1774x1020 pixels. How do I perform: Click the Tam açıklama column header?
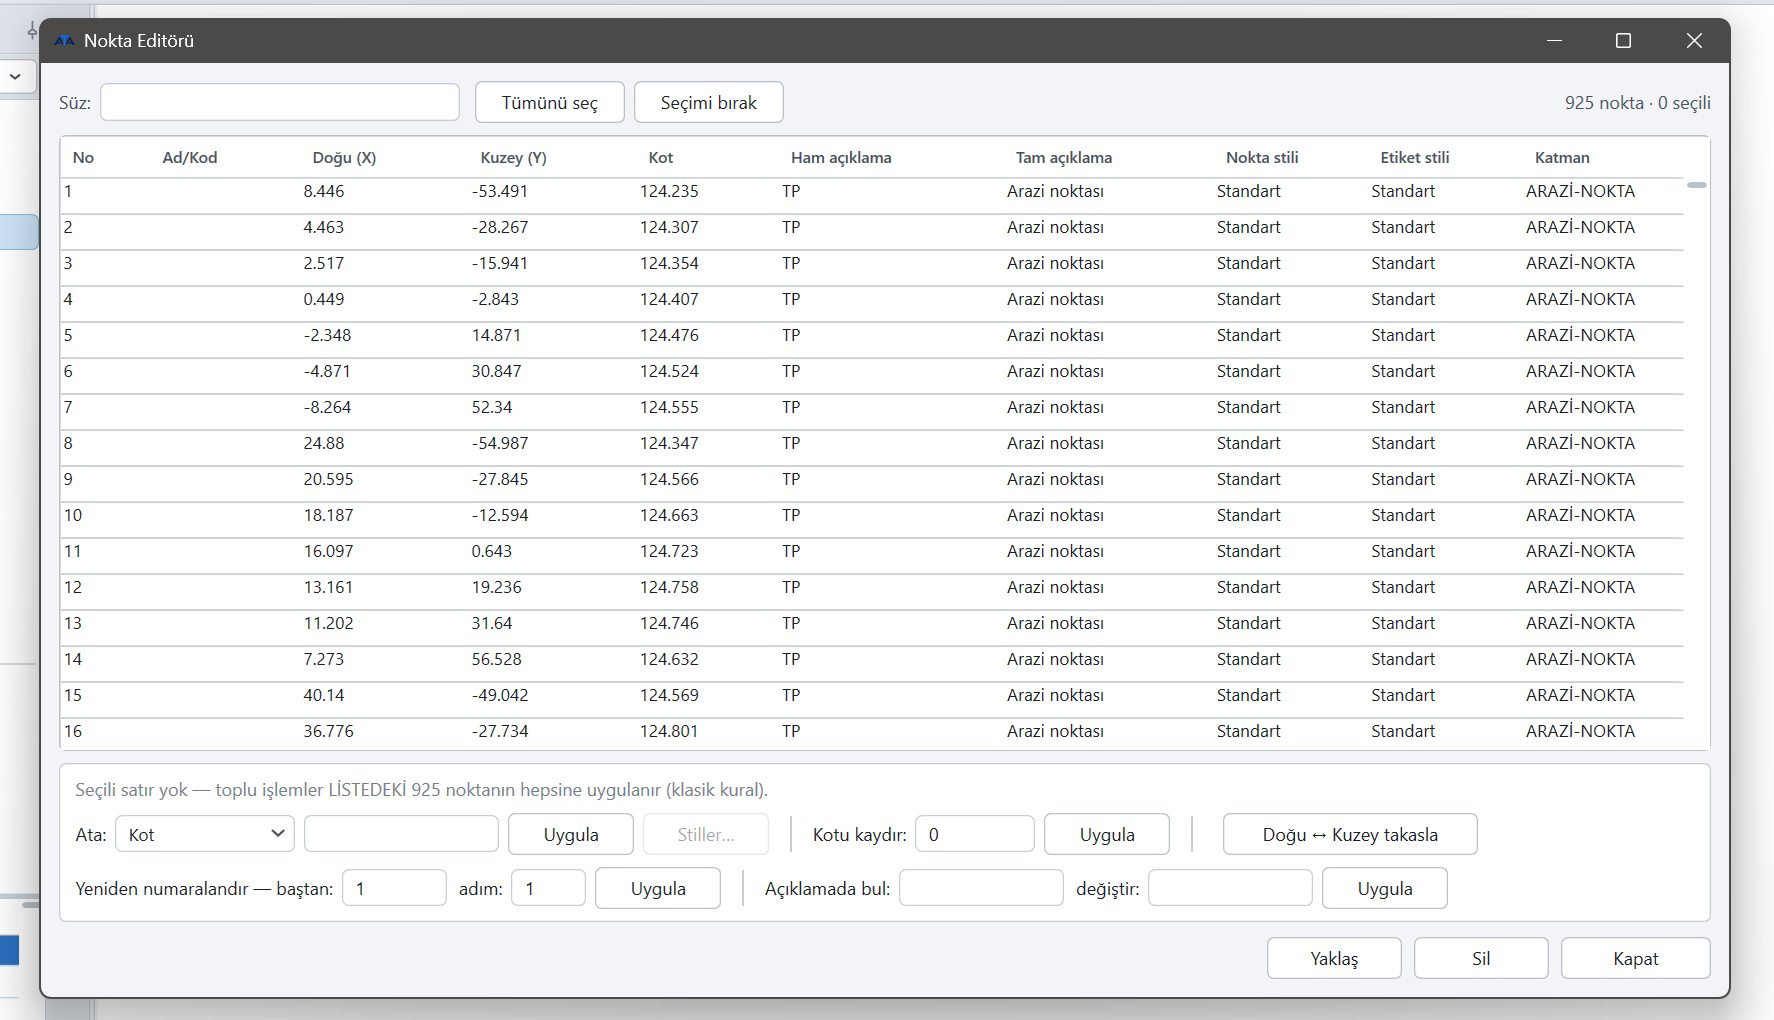coord(1064,157)
